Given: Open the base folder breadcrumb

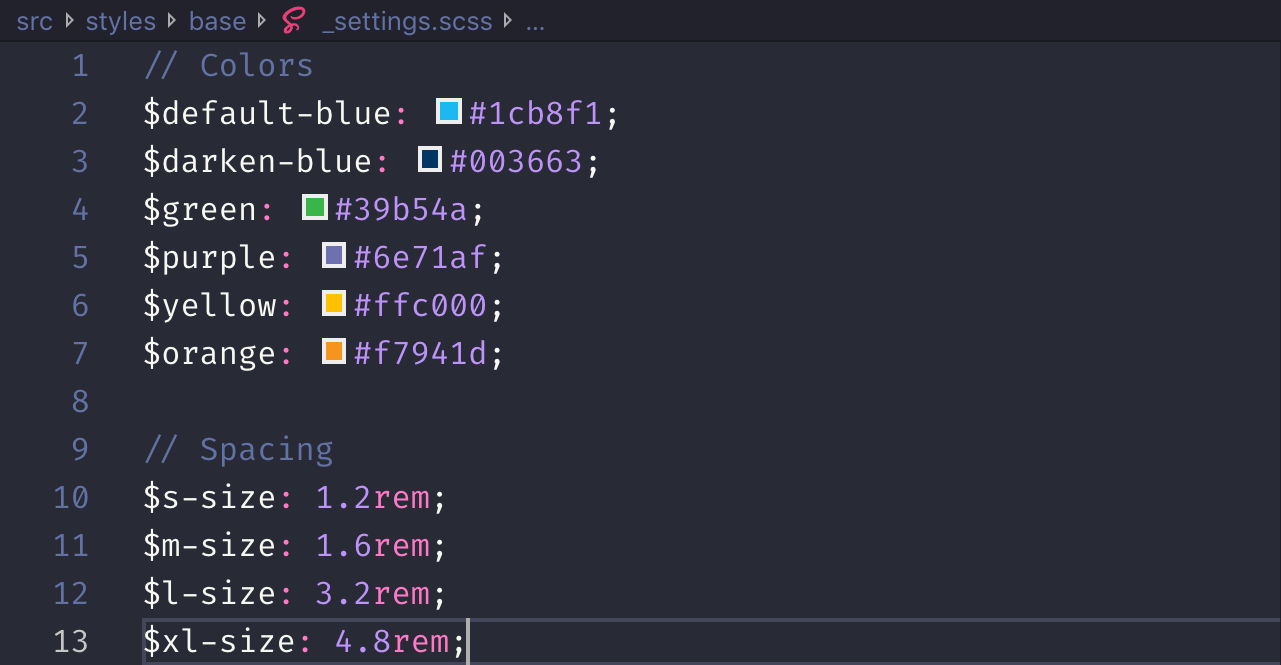Looking at the screenshot, I should pos(218,21).
